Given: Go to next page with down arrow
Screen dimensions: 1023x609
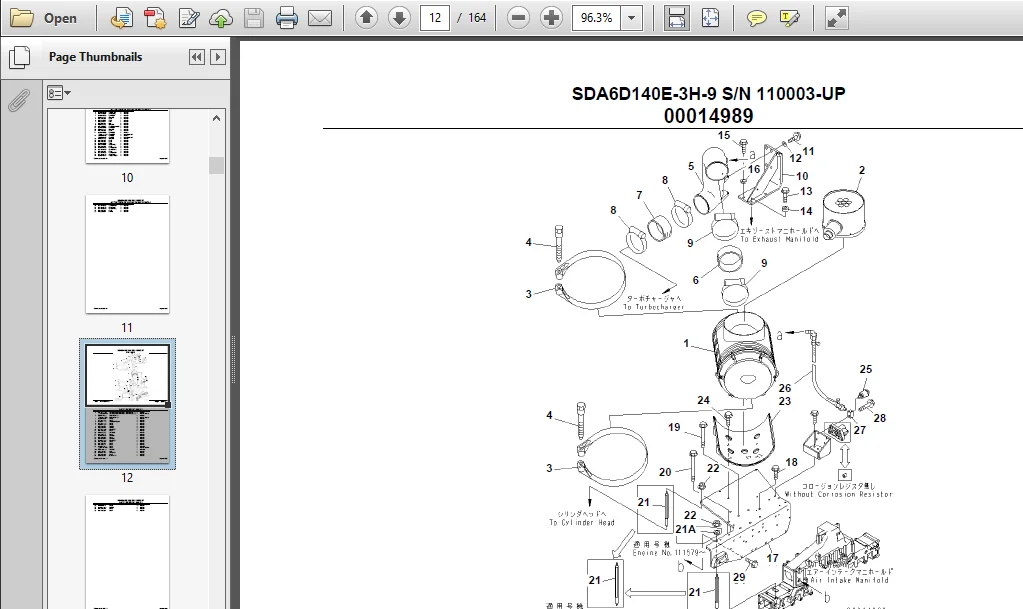Looking at the screenshot, I should [x=399, y=18].
